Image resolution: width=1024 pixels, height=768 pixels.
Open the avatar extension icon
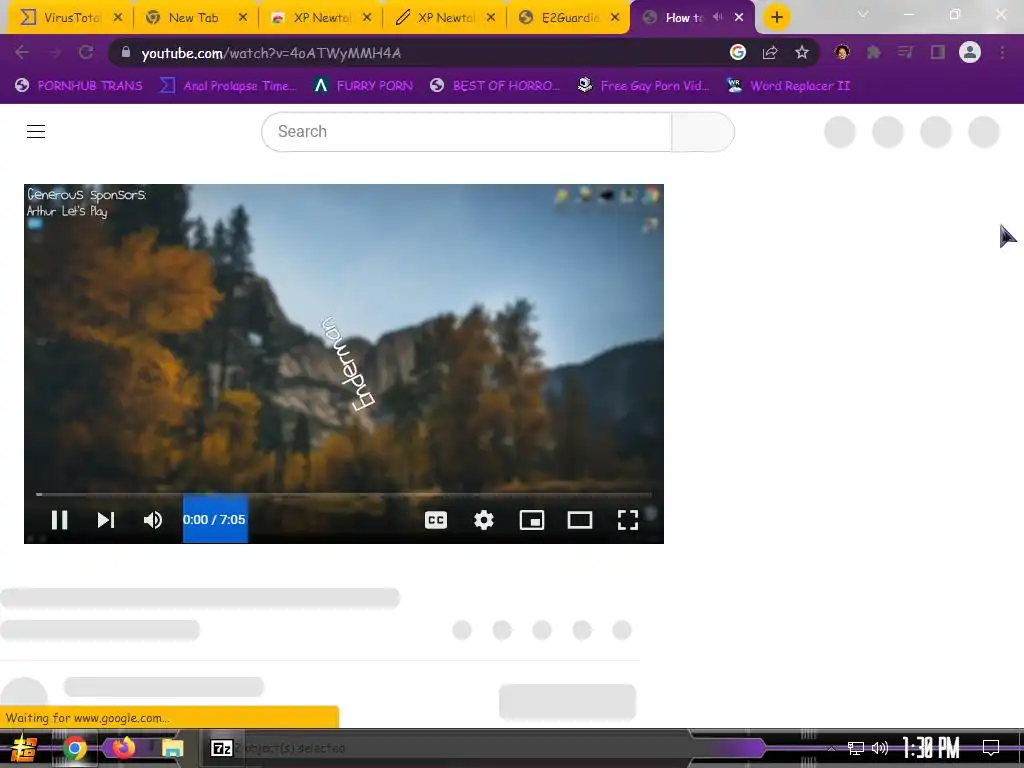(x=842, y=53)
